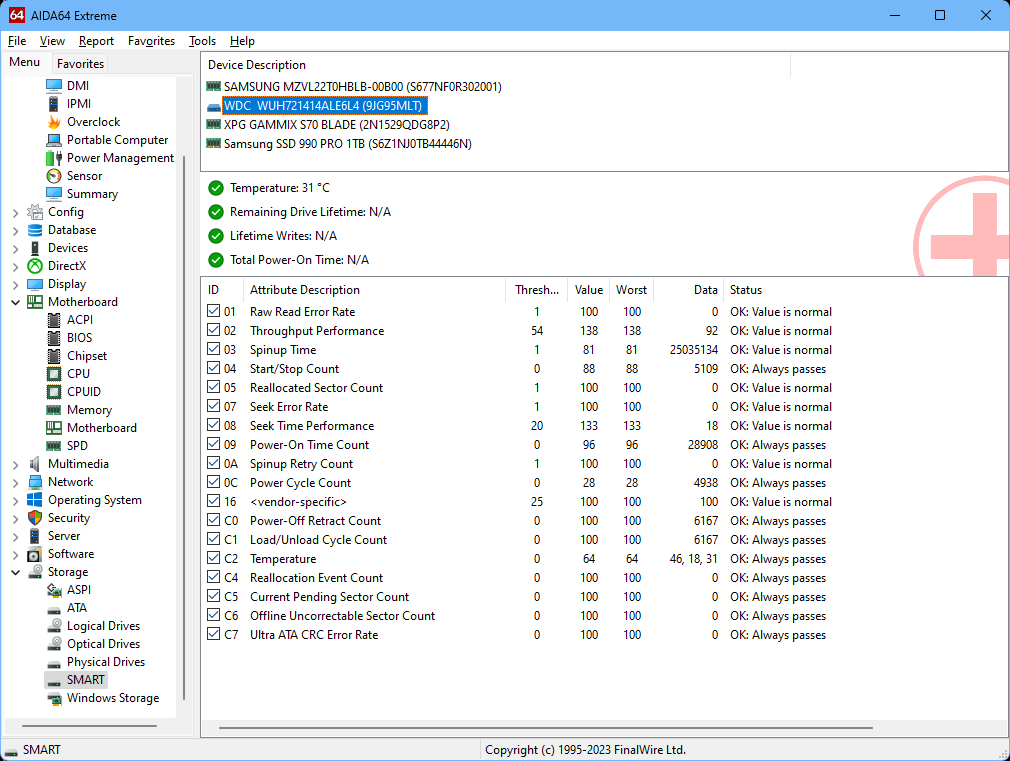Click the sidebar tree vertical scrollbar
Viewport: 1010px width, 761px height.
[x=184, y=427]
